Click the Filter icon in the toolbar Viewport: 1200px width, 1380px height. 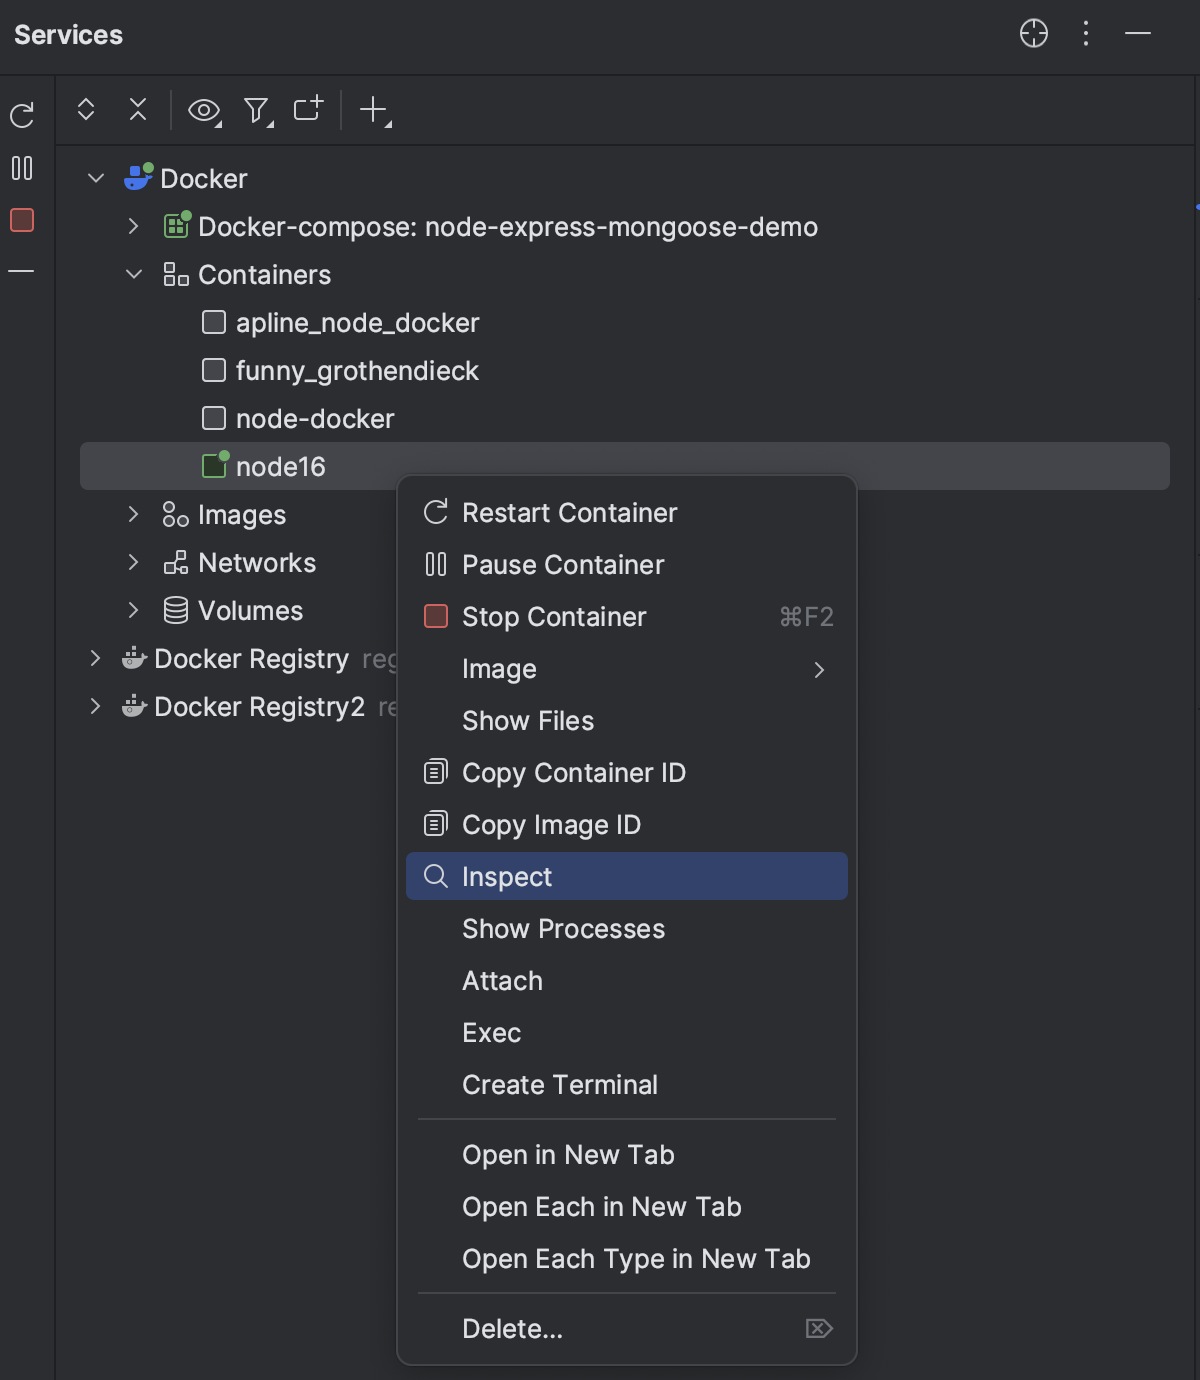[256, 111]
